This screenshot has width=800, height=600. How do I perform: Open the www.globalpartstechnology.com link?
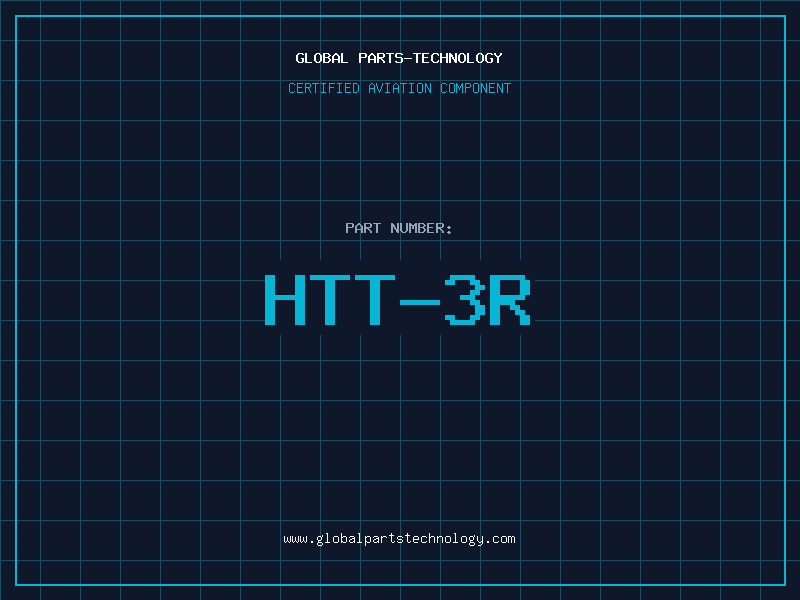pyautogui.click(x=399, y=539)
